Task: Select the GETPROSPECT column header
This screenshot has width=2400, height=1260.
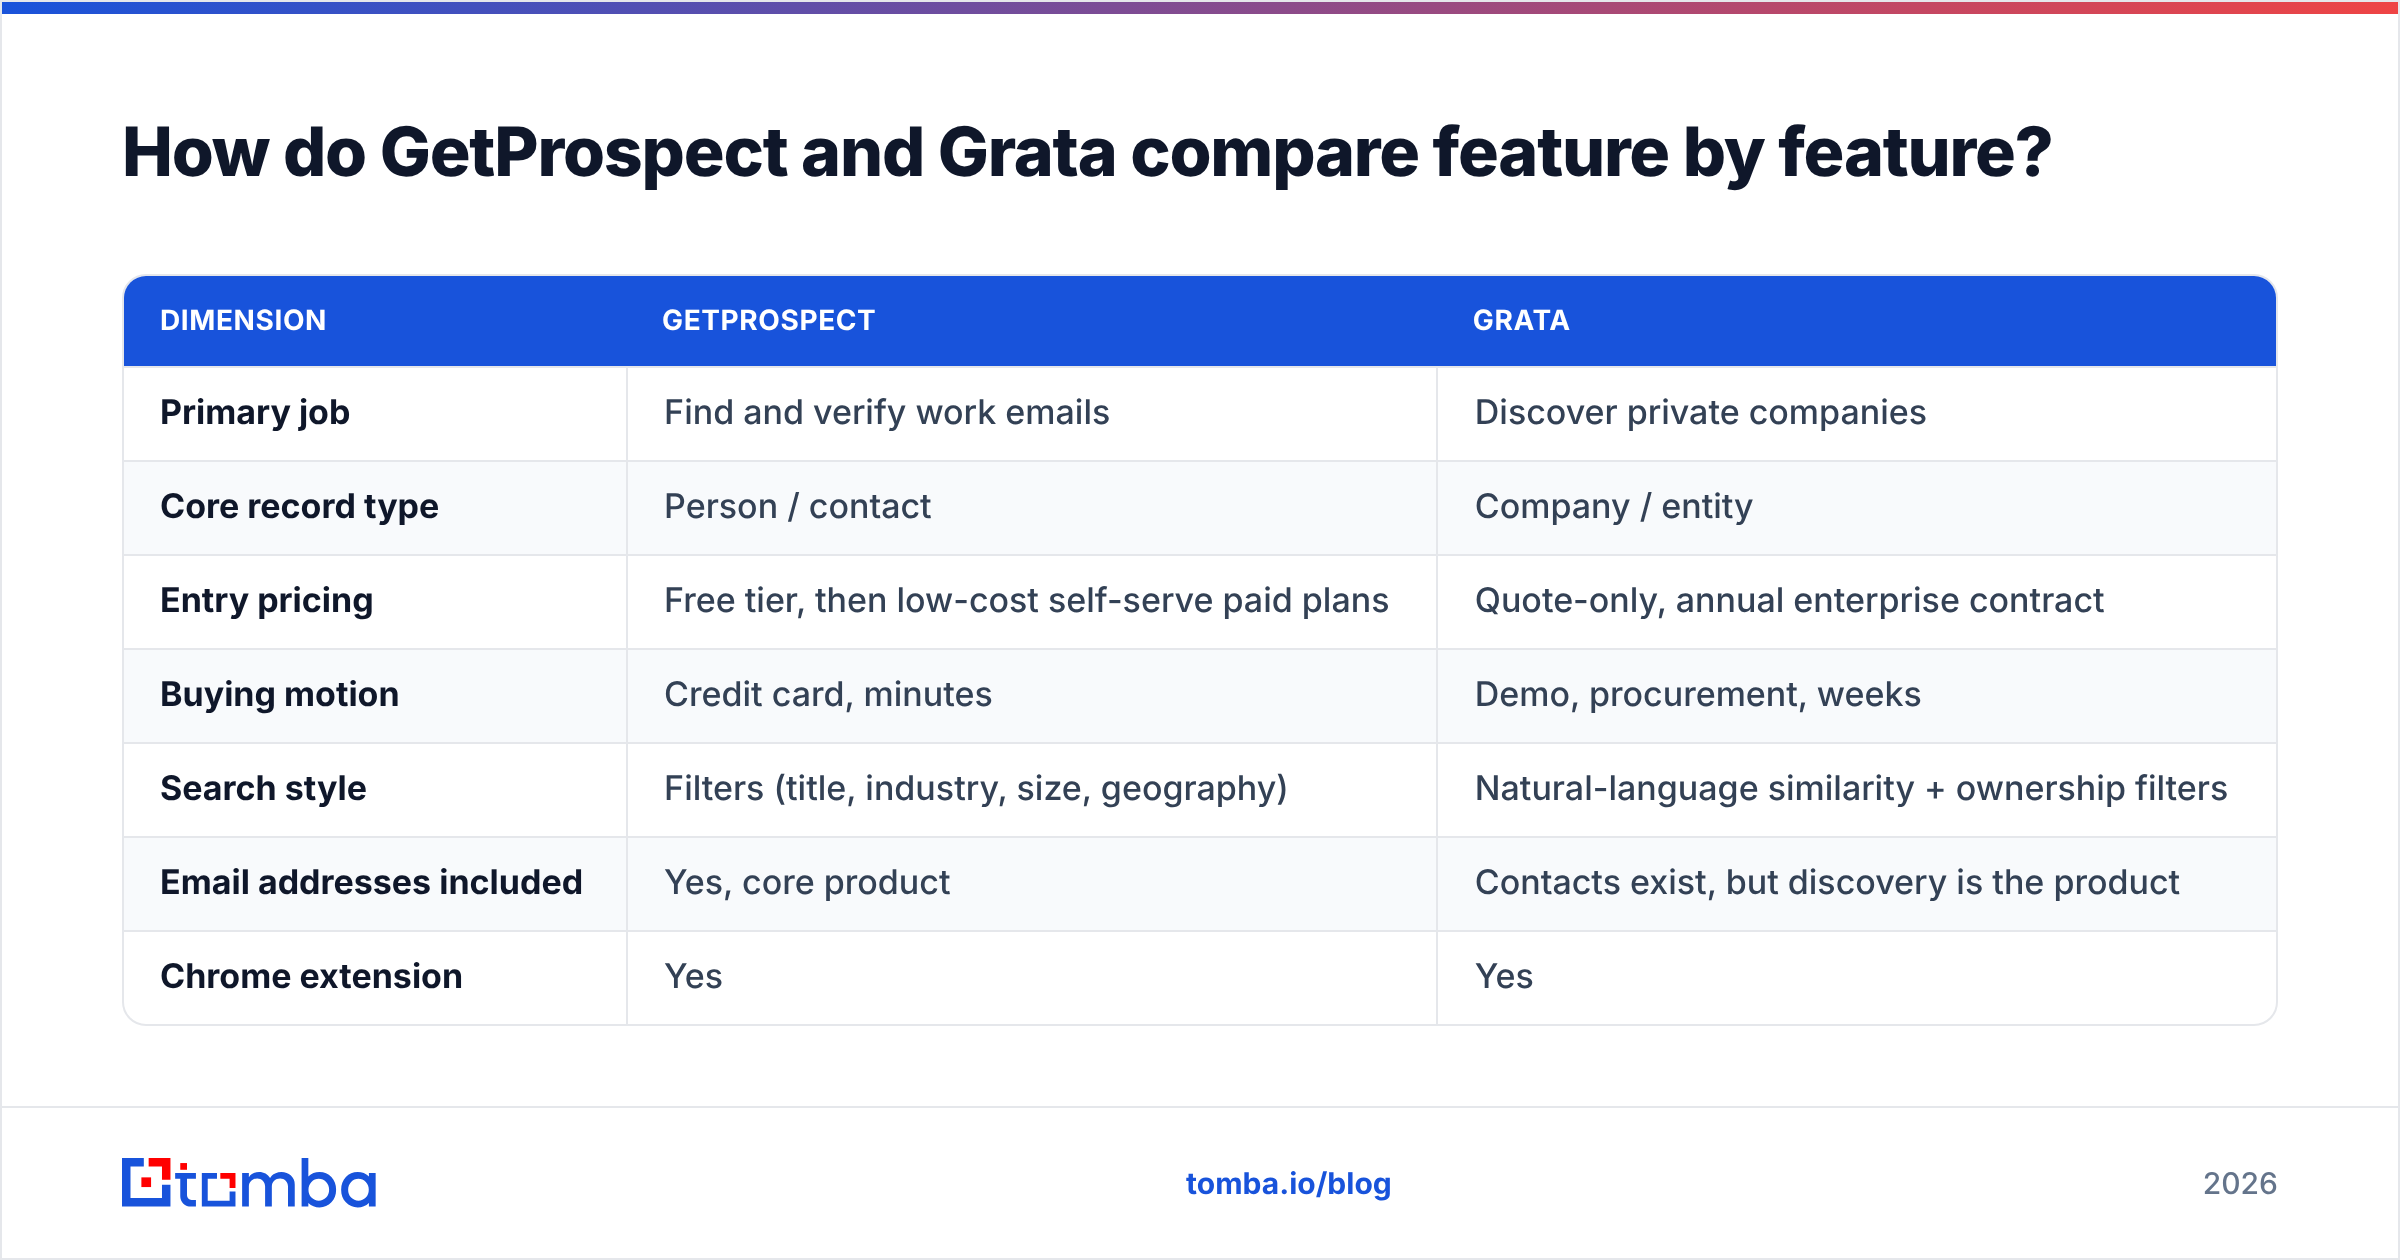Action: pos(768,320)
